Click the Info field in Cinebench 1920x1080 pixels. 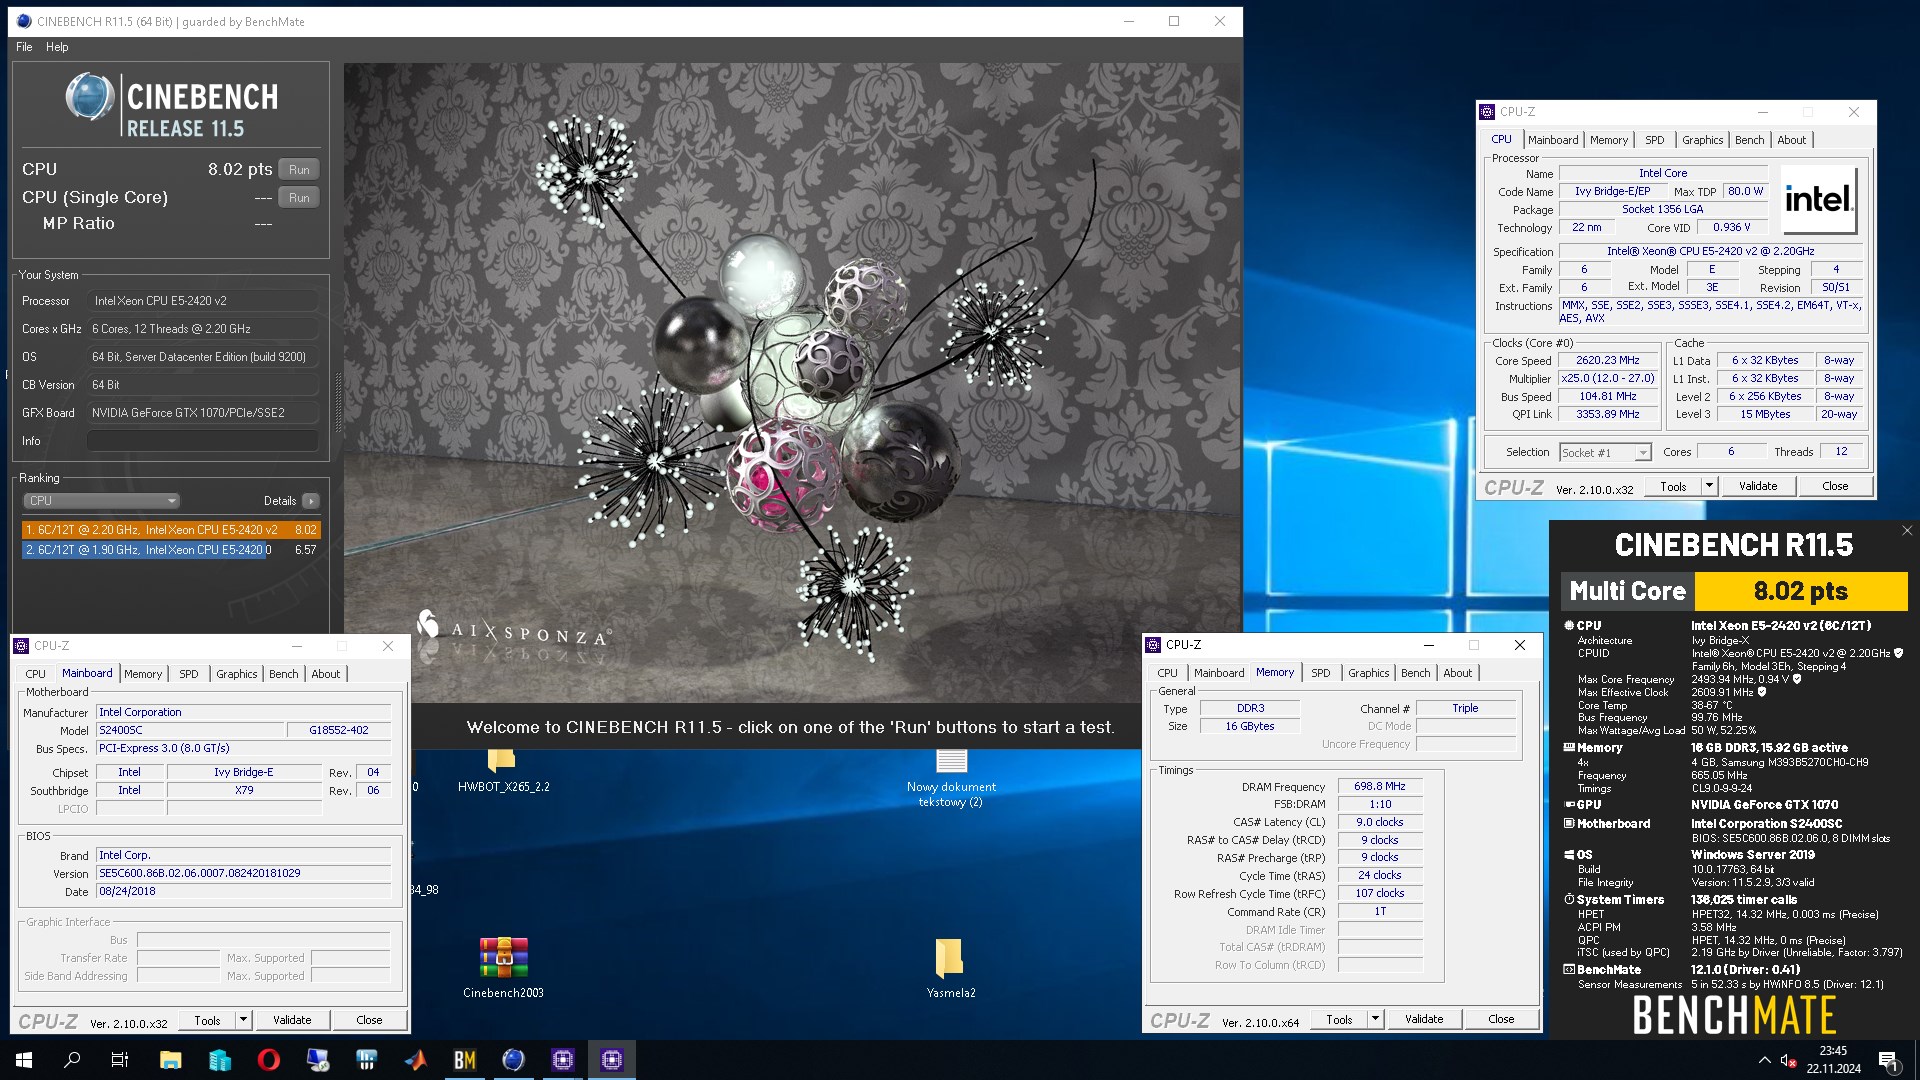click(202, 441)
